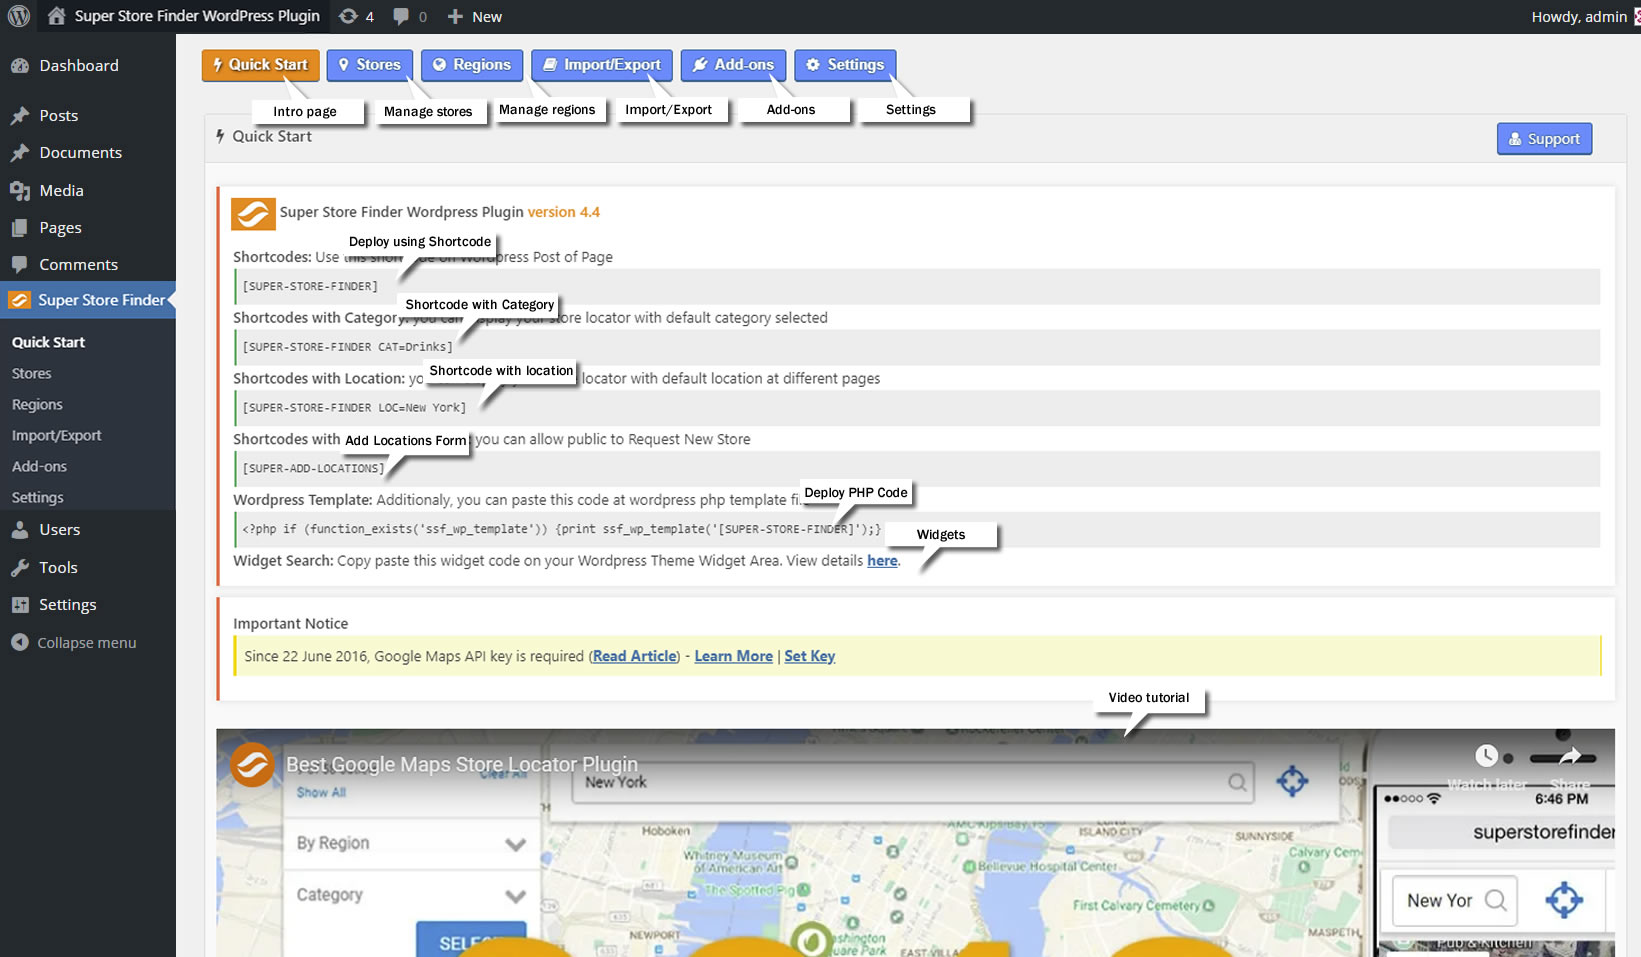Click the Collapse menu arrow icon
Screen dimensions: 1641x957
click(x=20, y=643)
